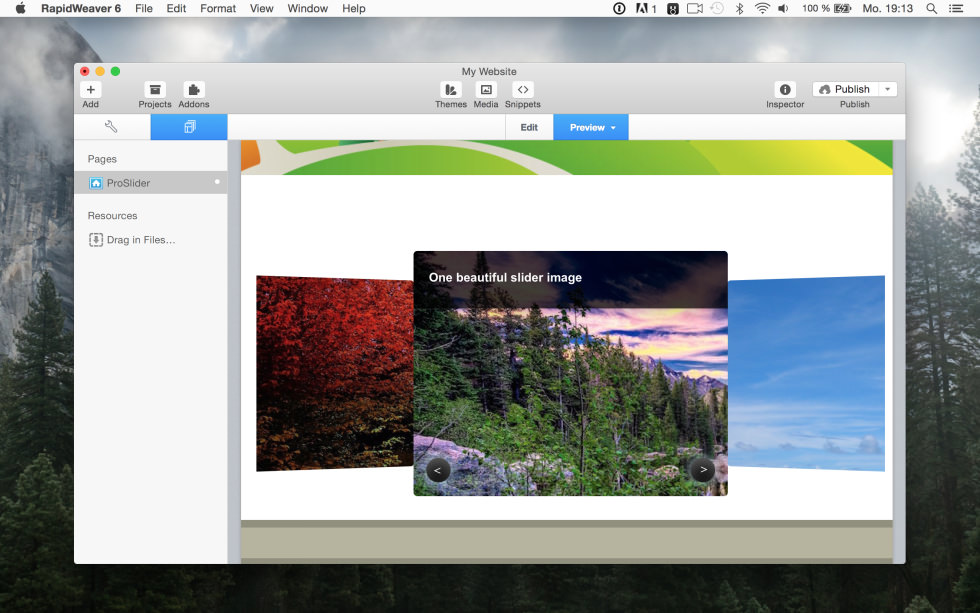The image size is (980, 613).
Task: Select the pages sidebar tab icon
Action: pyautogui.click(x=189, y=127)
